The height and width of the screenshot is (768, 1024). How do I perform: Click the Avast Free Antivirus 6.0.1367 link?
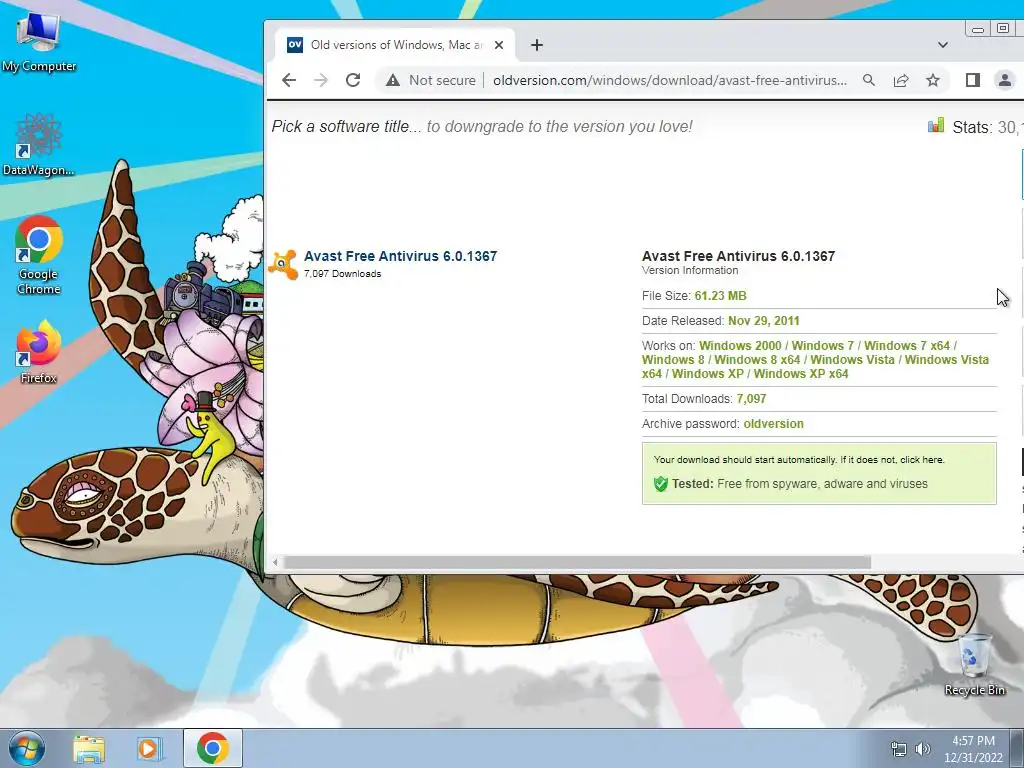point(400,256)
